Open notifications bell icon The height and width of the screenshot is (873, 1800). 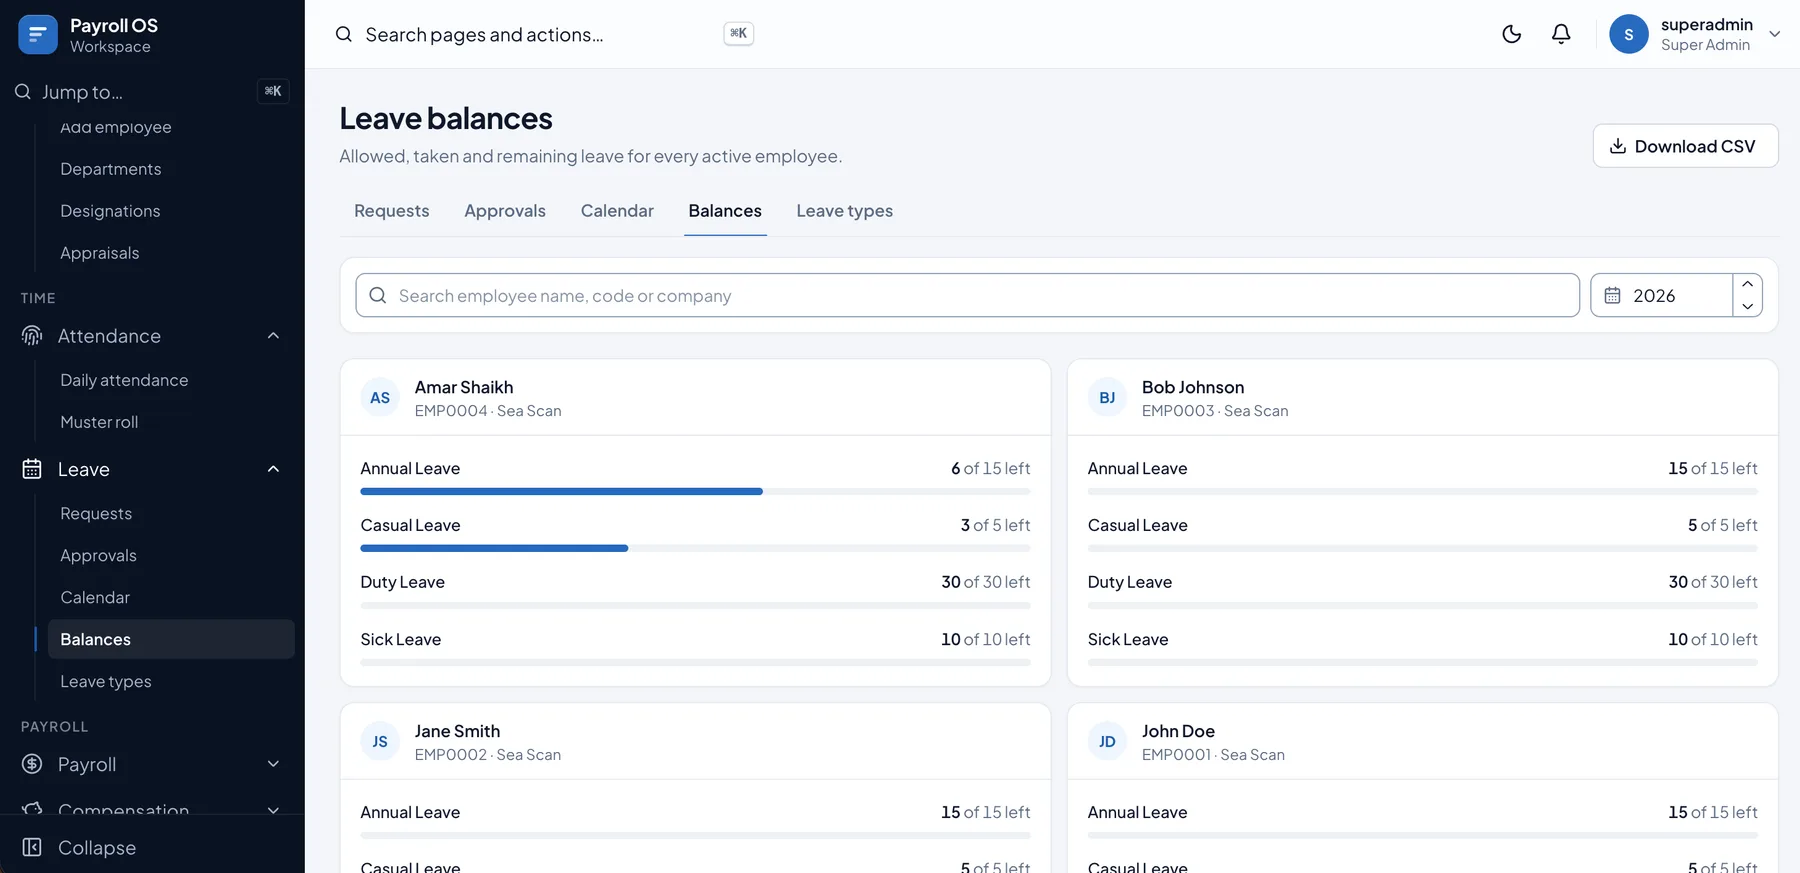pyautogui.click(x=1561, y=34)
